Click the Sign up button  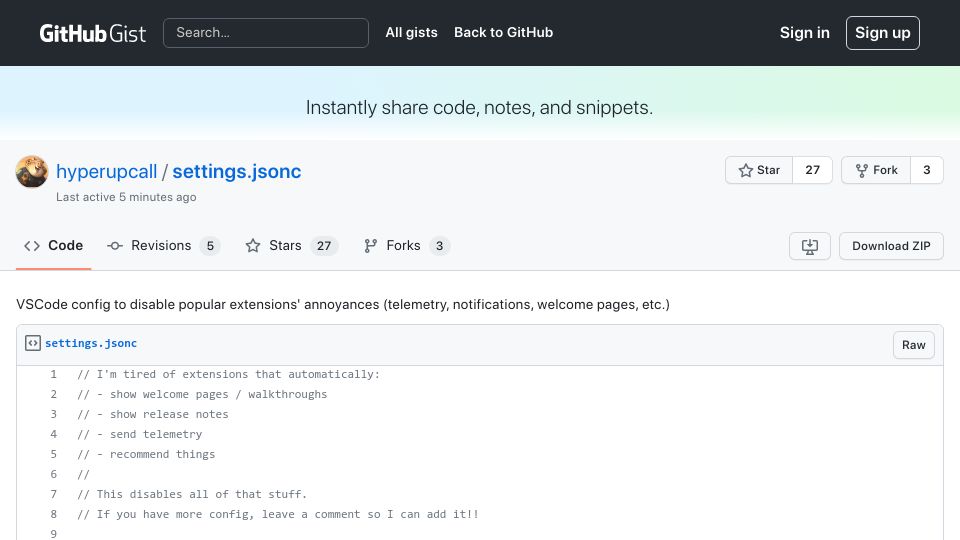882,33
